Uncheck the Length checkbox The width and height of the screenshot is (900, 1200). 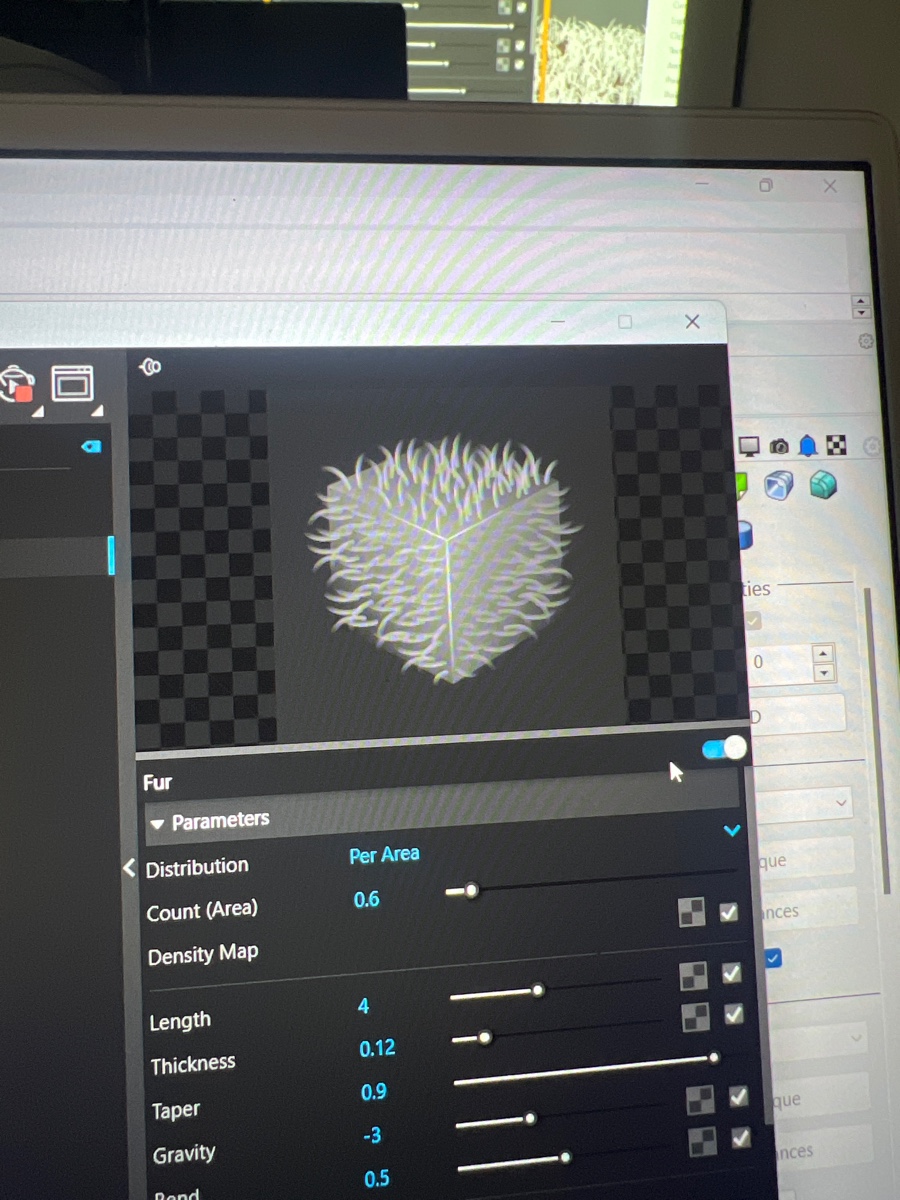click(x=734, y=1014)
